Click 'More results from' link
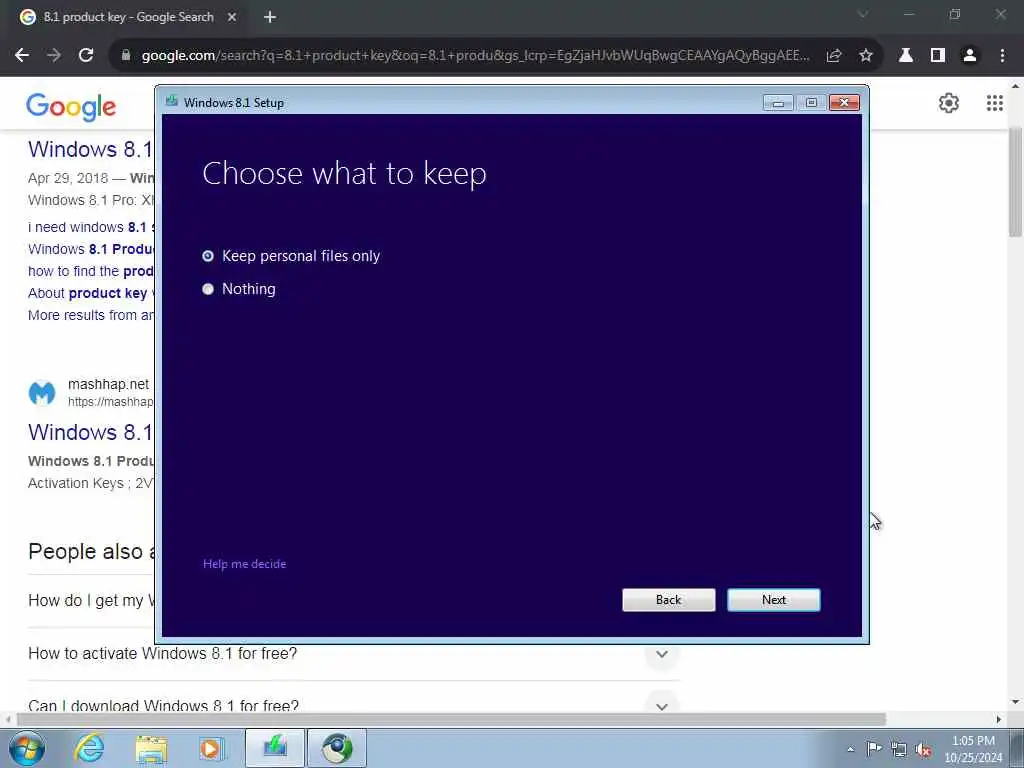The height and width of the screenshot is (768, 1024). tap(91, 315)
